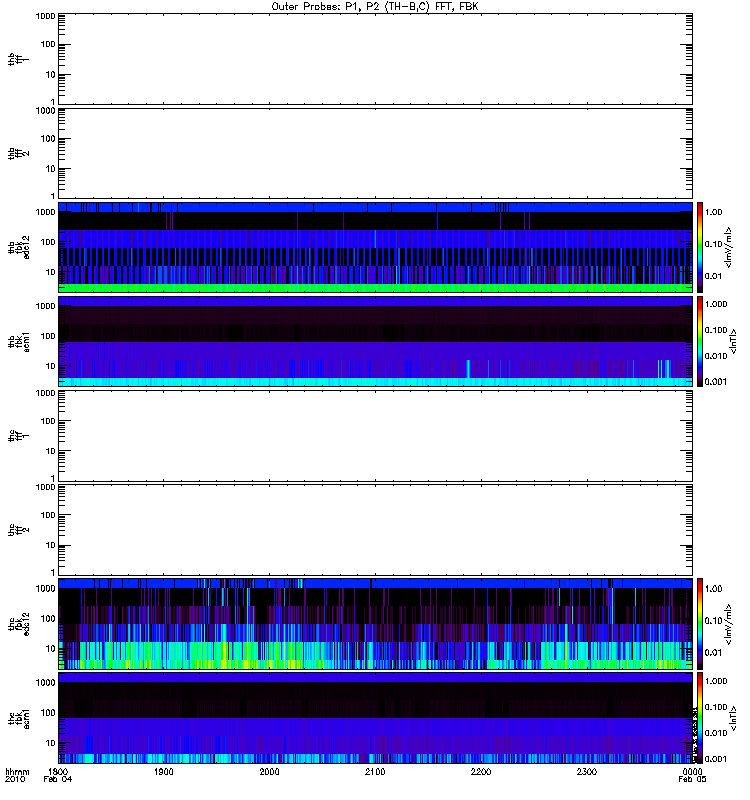Click the "thc fbk edc12" y-axis label

click(19, 623)
